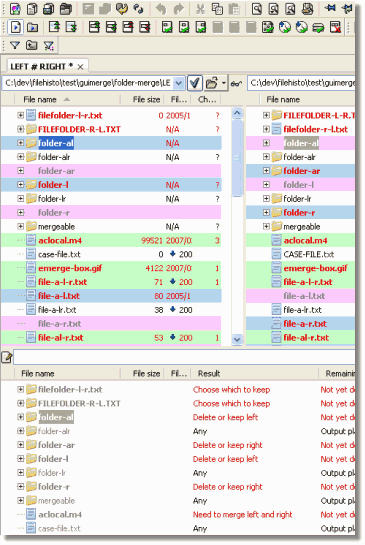Expand FILEFOLDER-R-L.TXT in result pane
Screen dimensions: 365x545
21,403
